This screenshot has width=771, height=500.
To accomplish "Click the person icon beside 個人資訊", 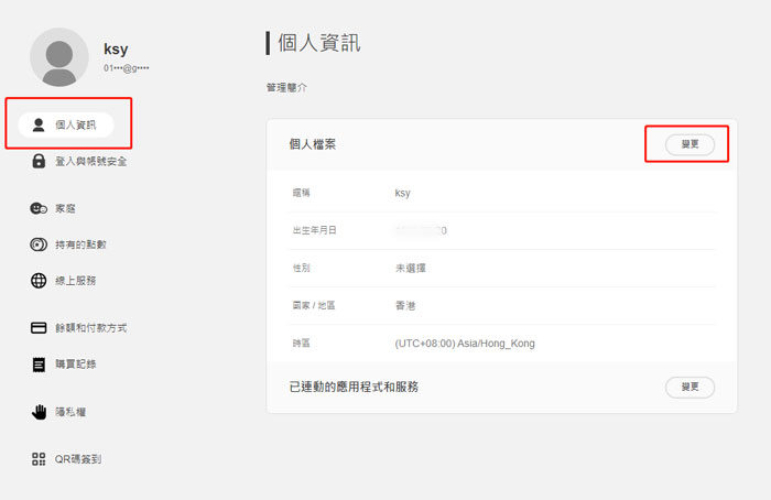I will click(38, 125).
